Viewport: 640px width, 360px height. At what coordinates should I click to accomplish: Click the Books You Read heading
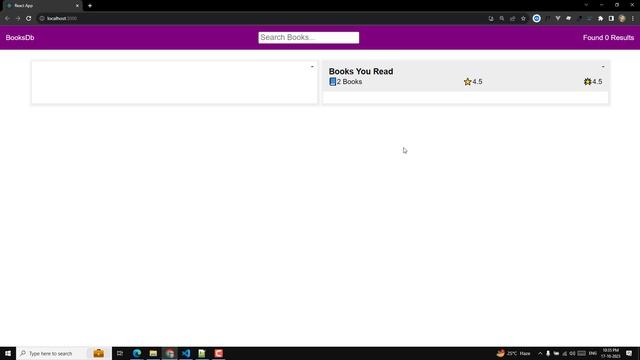[x=361, y=71]
